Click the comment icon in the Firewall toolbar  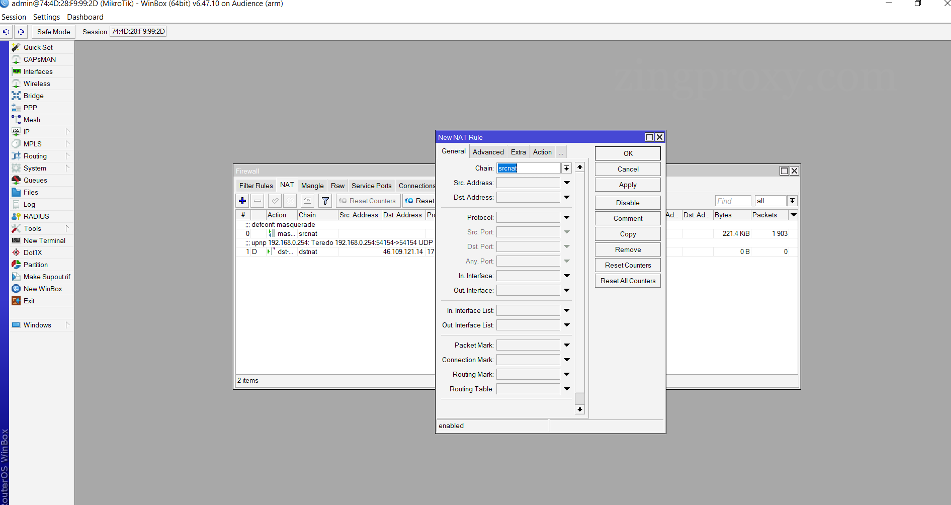click(x=307, y=201)
